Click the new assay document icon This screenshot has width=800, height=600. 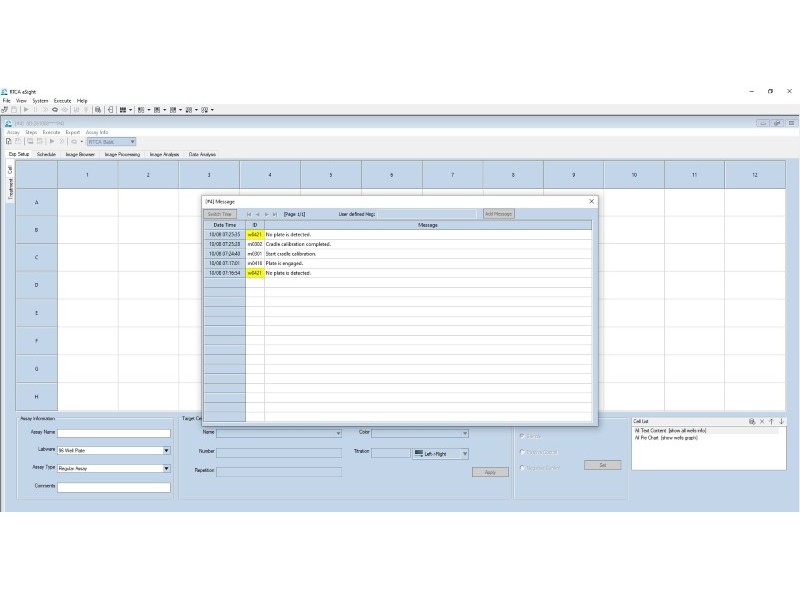9,142
